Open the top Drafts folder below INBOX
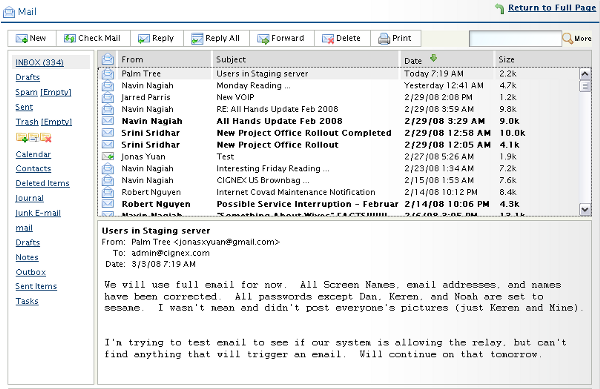Viewport: 600px width, 389px height. [x=28, y=77]
